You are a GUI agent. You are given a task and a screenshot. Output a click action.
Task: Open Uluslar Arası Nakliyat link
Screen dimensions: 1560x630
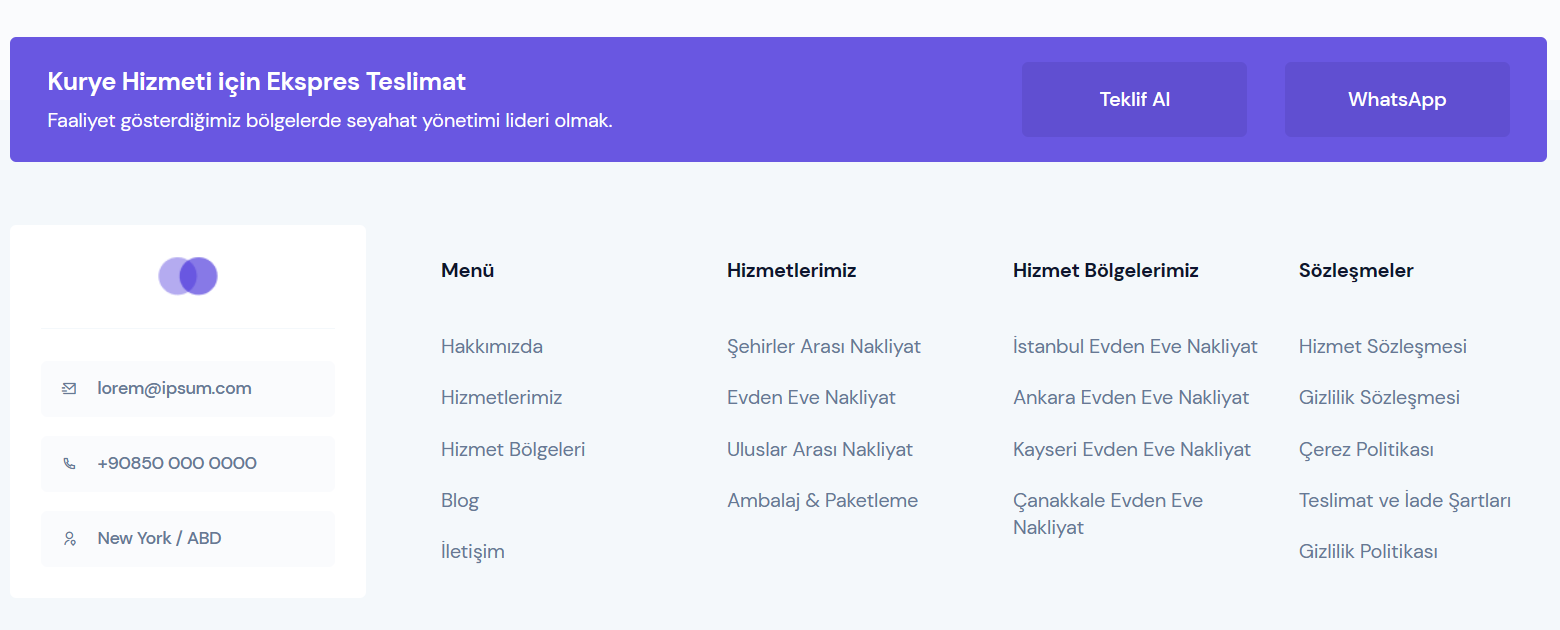click(820, 449)
